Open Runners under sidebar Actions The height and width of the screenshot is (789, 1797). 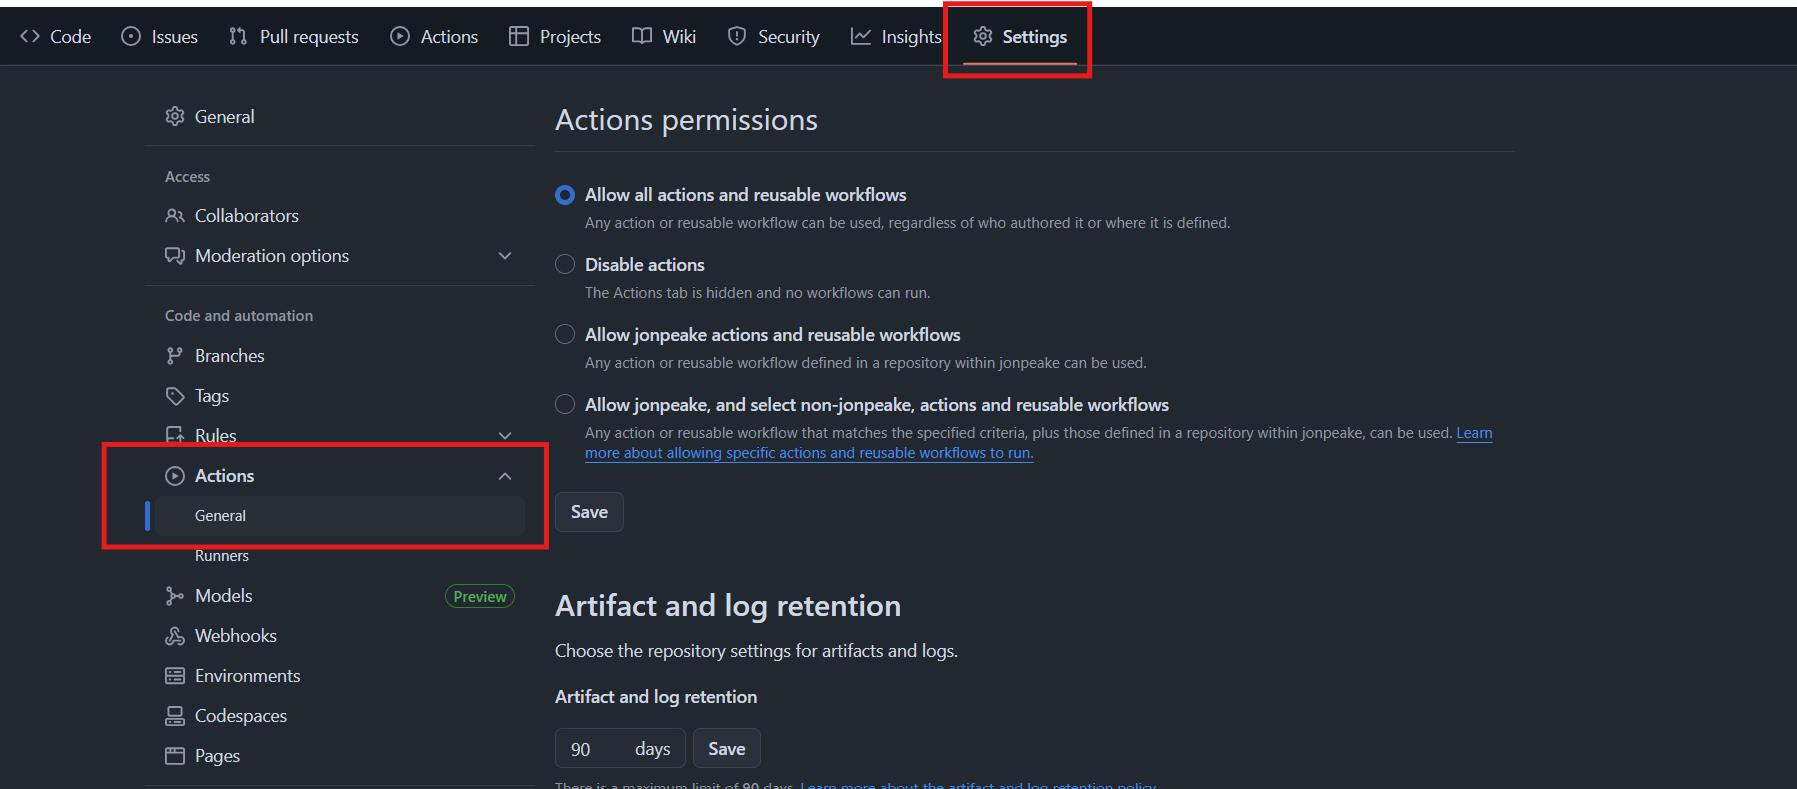[222, 556]
